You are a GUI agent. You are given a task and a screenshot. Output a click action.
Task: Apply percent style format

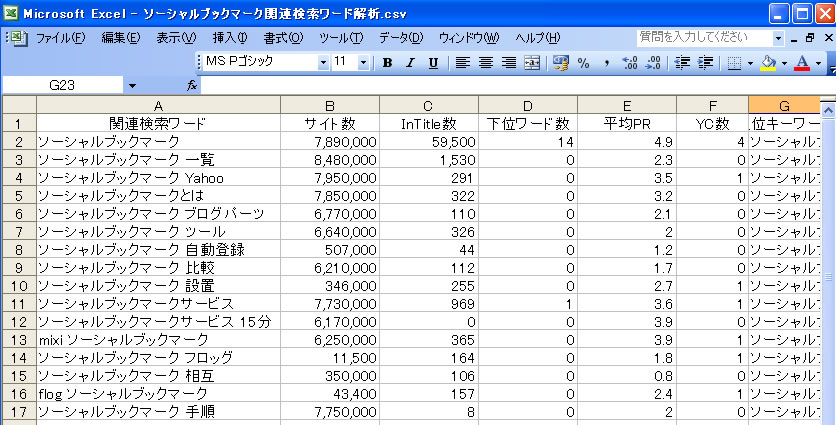[584, 63]
